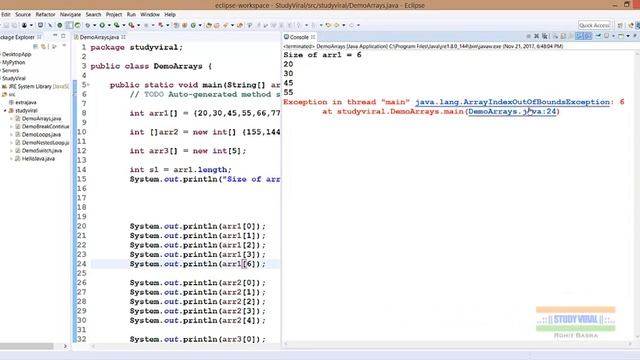
Task: Click Pin Console icon
Action: click(x=598, y=36)
